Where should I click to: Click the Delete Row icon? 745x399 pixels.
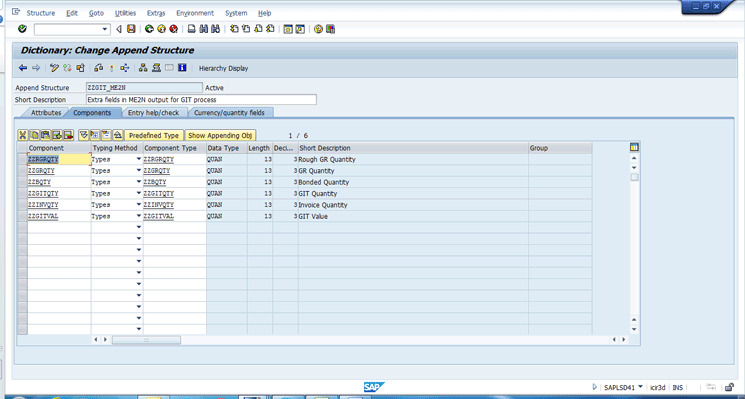click(68, 135)
